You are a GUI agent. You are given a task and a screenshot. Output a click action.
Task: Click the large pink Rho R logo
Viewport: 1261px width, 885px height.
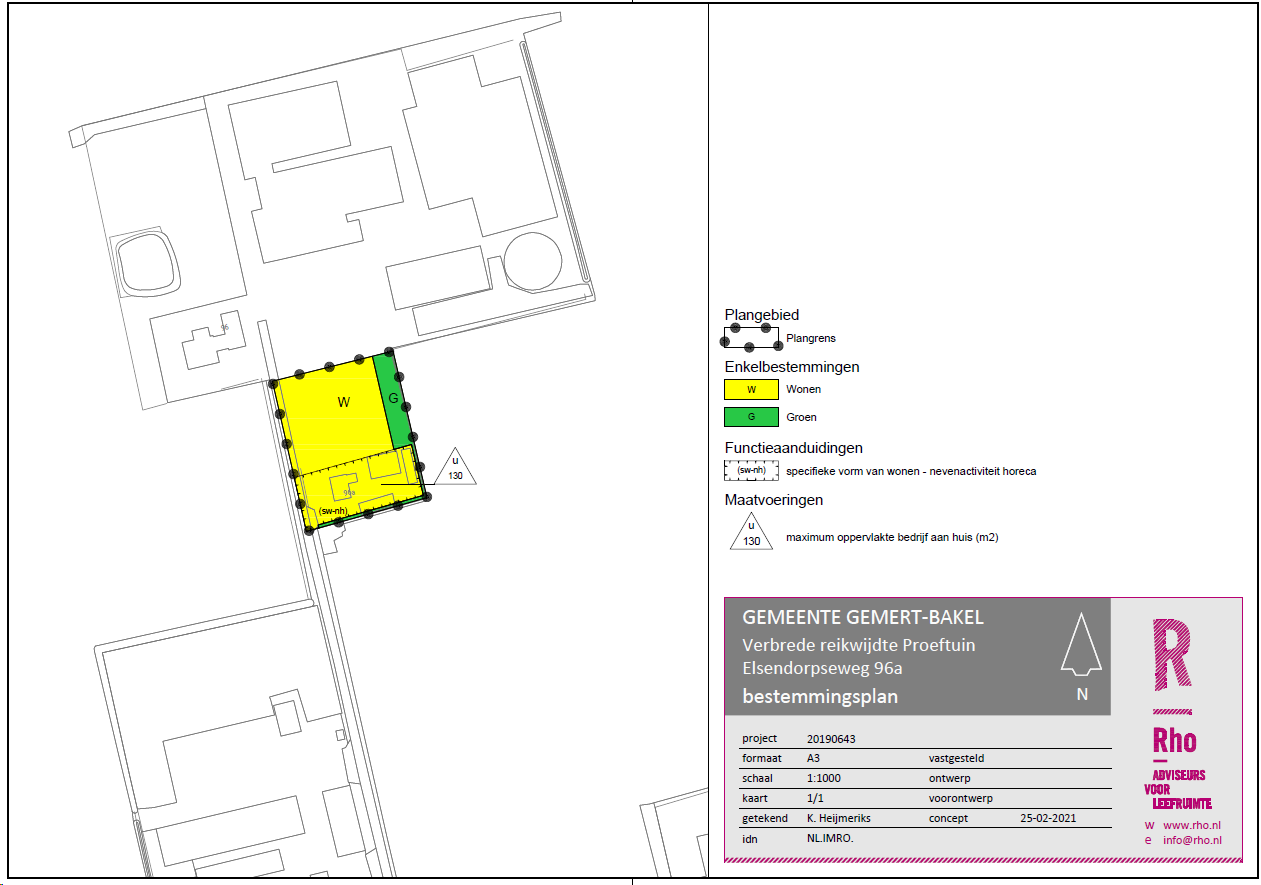click(x=1172, y=653)
